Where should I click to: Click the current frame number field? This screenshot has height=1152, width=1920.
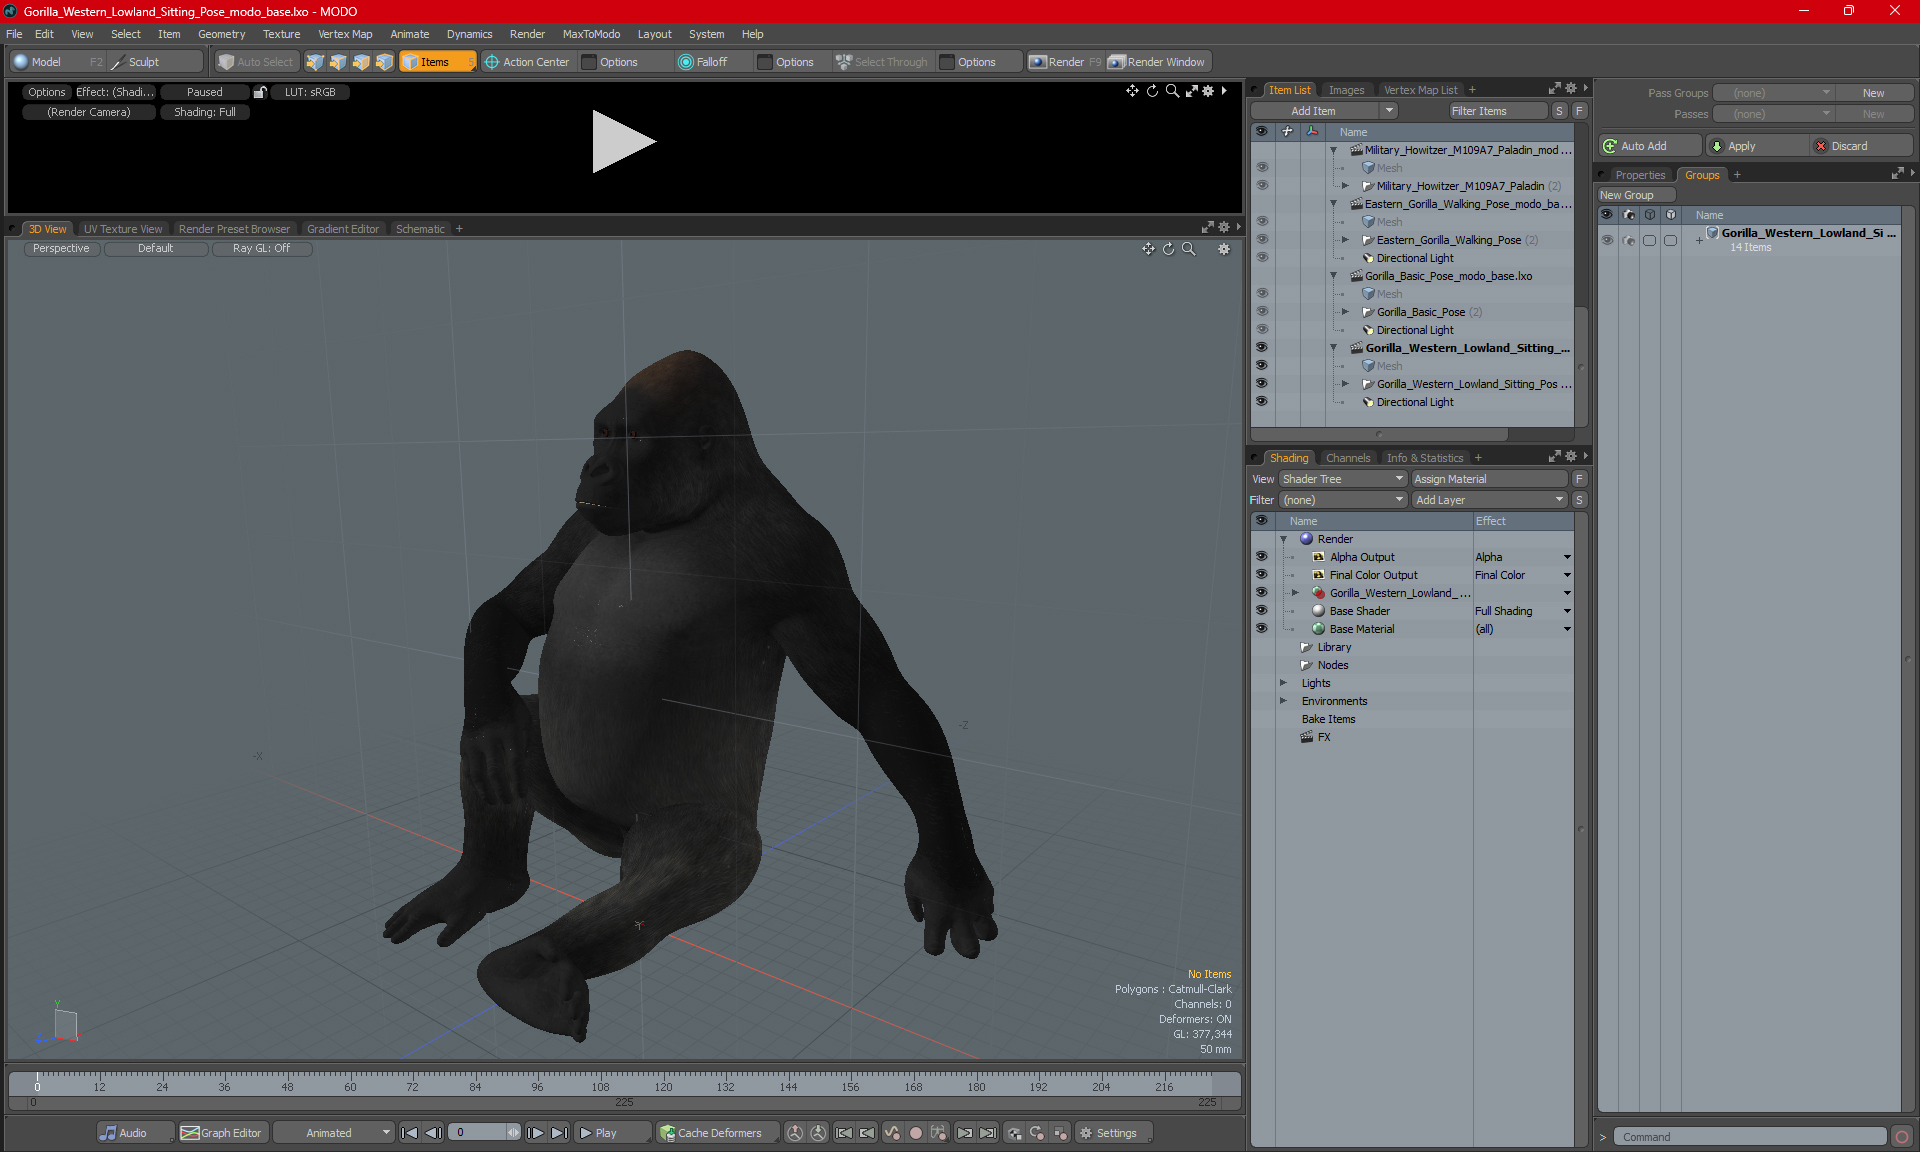point(478,1133)
